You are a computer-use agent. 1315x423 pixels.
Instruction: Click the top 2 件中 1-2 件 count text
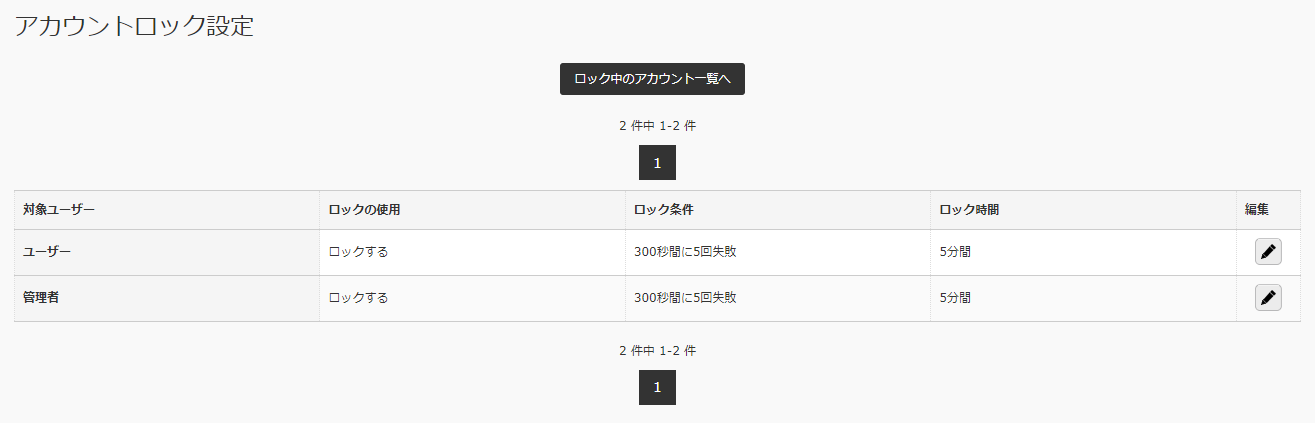(x=657, y=126)
